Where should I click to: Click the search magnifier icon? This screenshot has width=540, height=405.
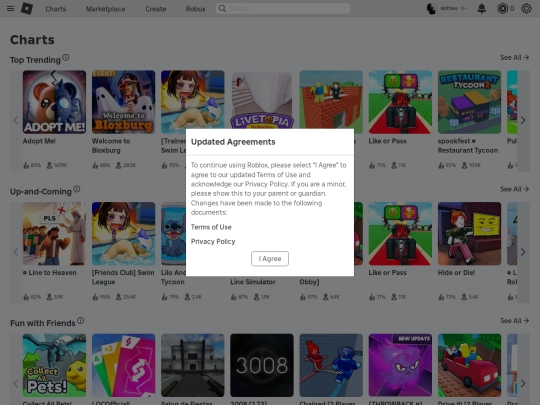click(x=222, y=8)
